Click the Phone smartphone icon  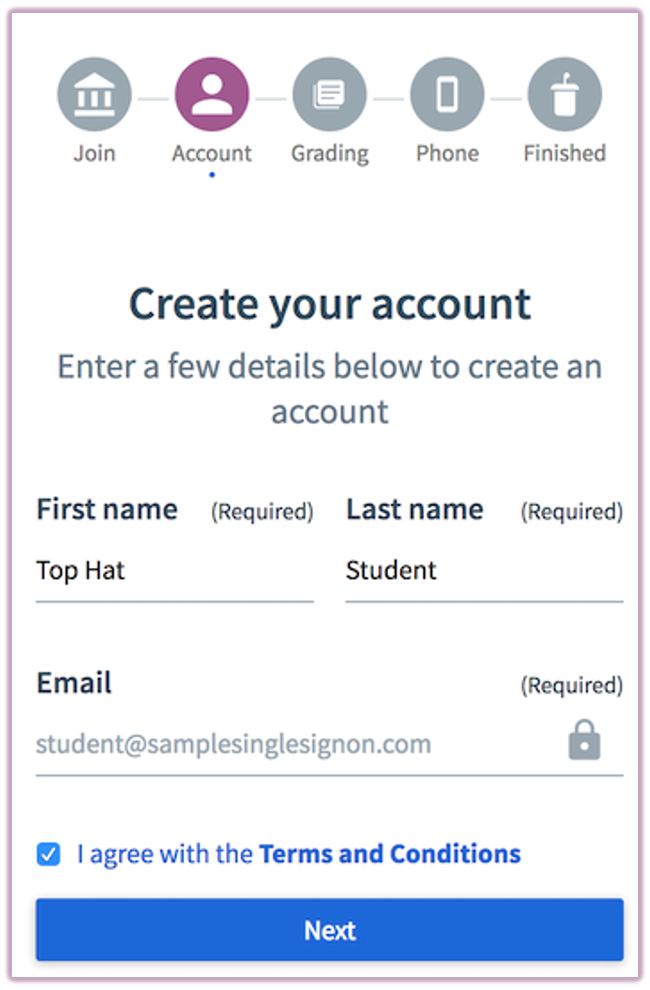coord(447,93)
